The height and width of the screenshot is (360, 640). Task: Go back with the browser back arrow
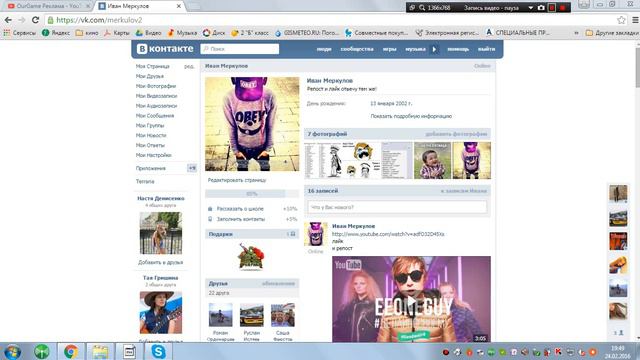[x=8, y=20]
